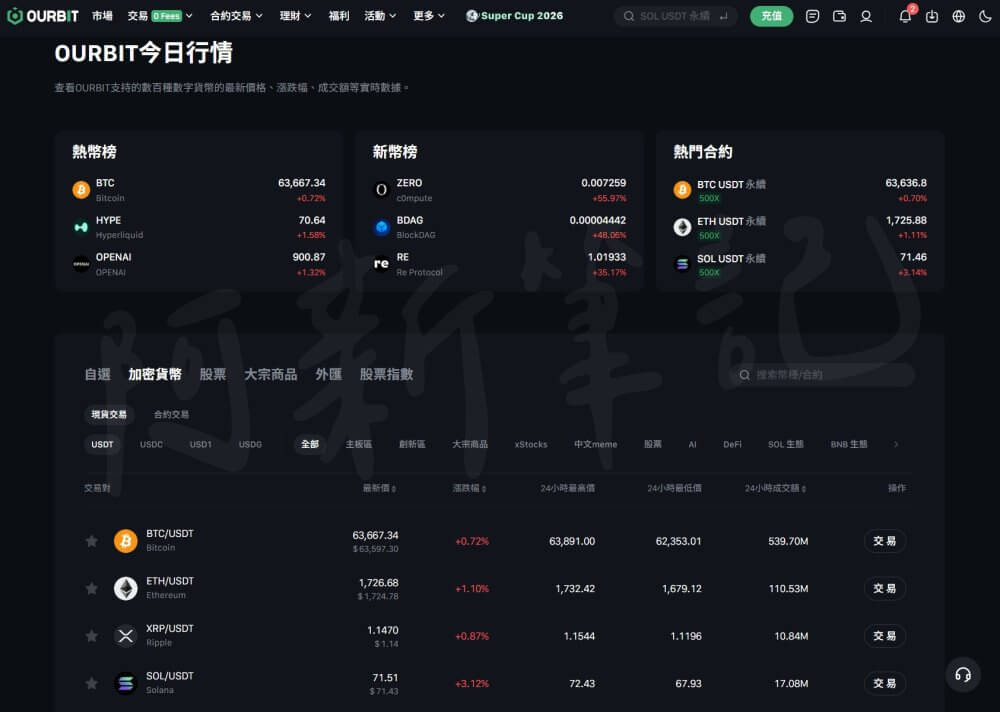Viewport: 1000px width, 712px height.
Task: Switch to the 股票指數 tab
Action: point(386,375)
